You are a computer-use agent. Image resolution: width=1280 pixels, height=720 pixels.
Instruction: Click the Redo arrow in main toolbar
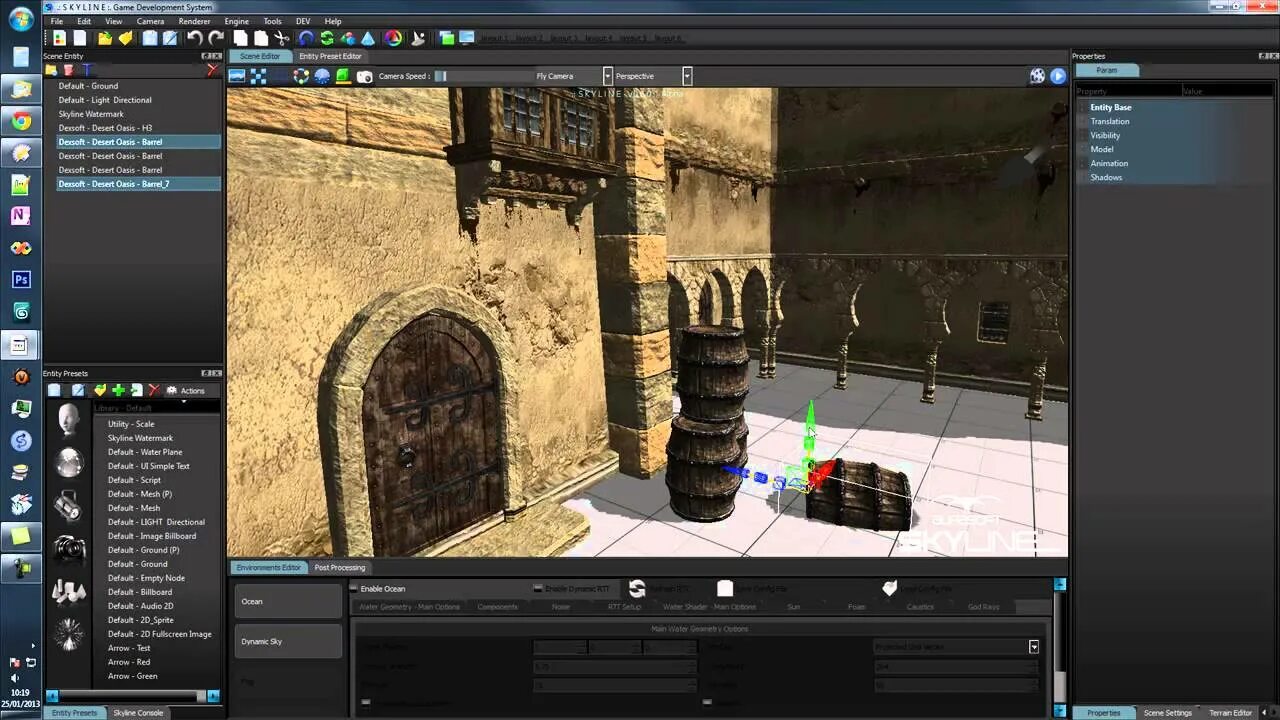tap(216, 38)
